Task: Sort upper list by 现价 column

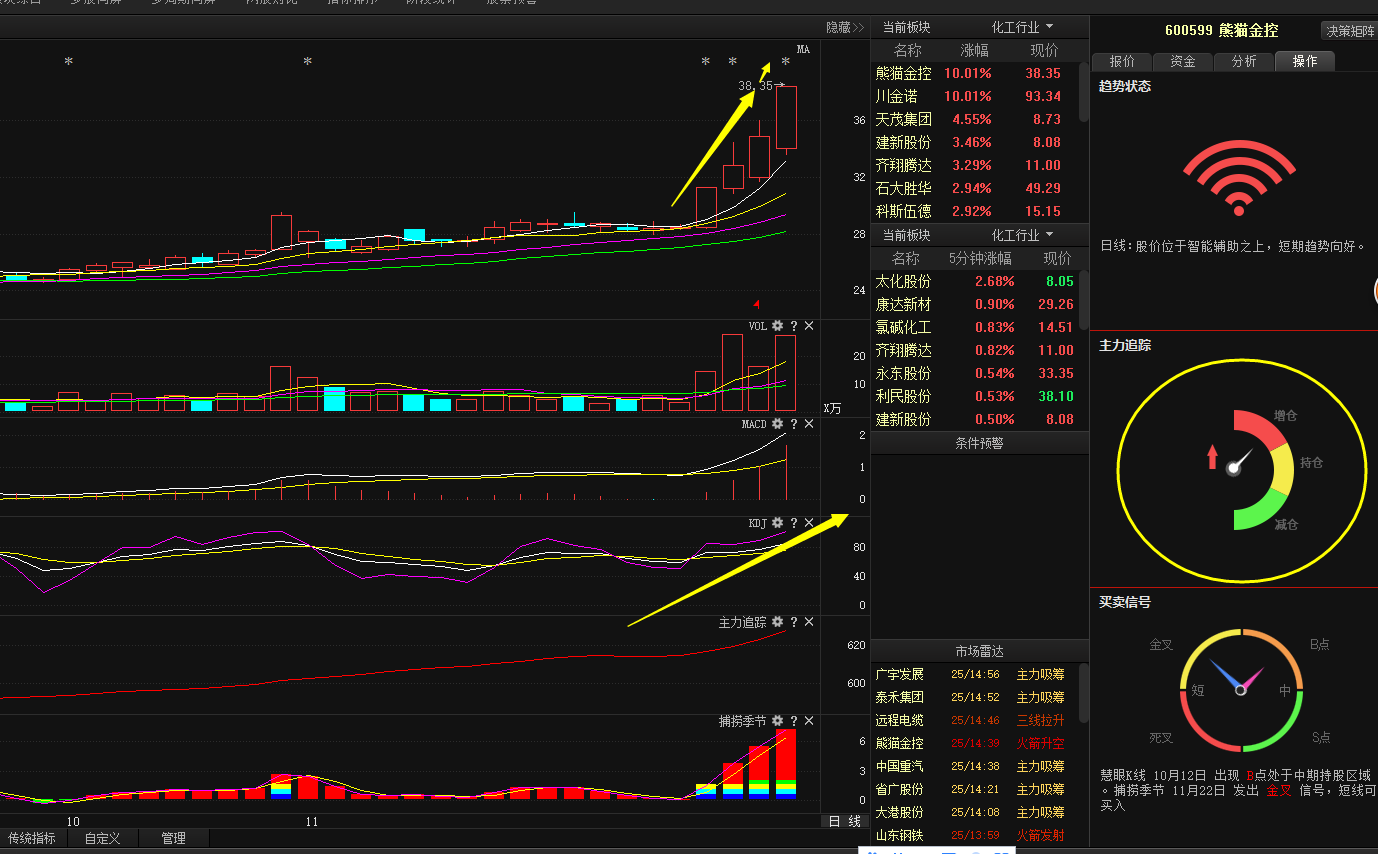Action: (x=1044, y=50)
